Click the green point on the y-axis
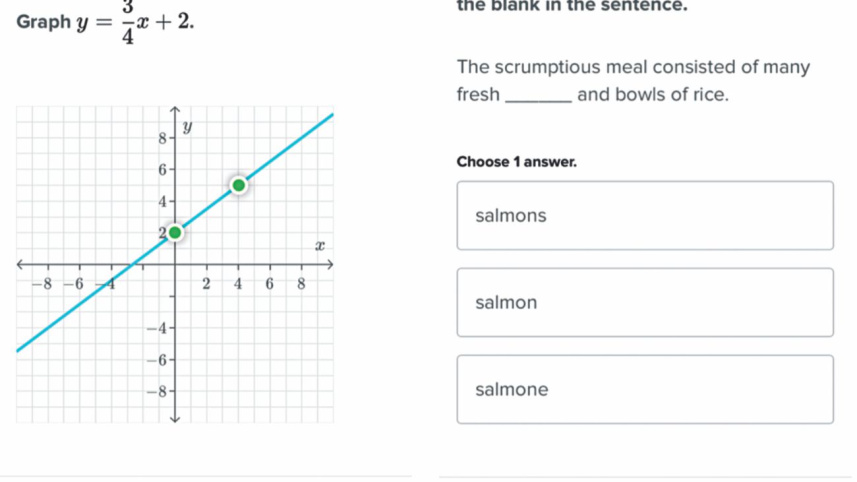The image size is (857, 482). (175, 233)
